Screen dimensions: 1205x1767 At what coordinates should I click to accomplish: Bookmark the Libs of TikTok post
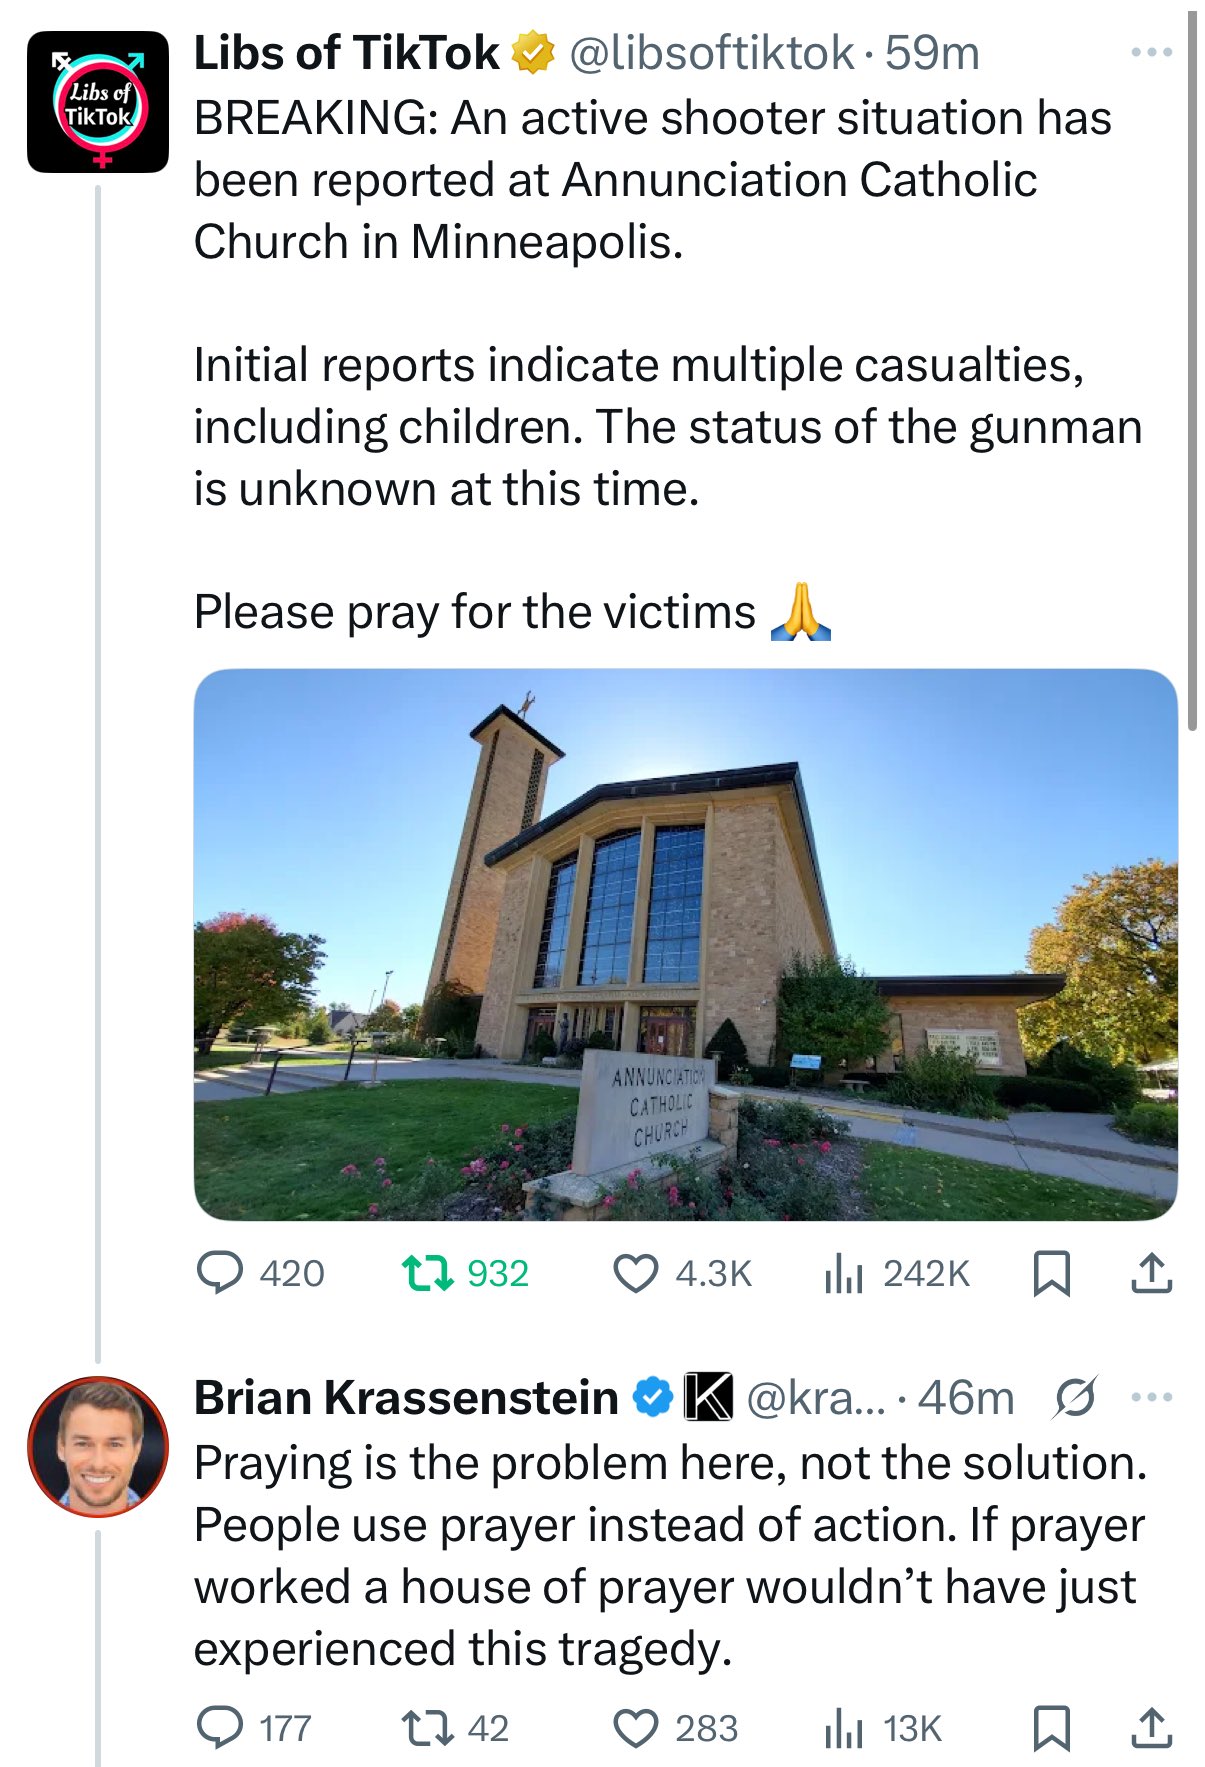click(x=1051, y=1273)
